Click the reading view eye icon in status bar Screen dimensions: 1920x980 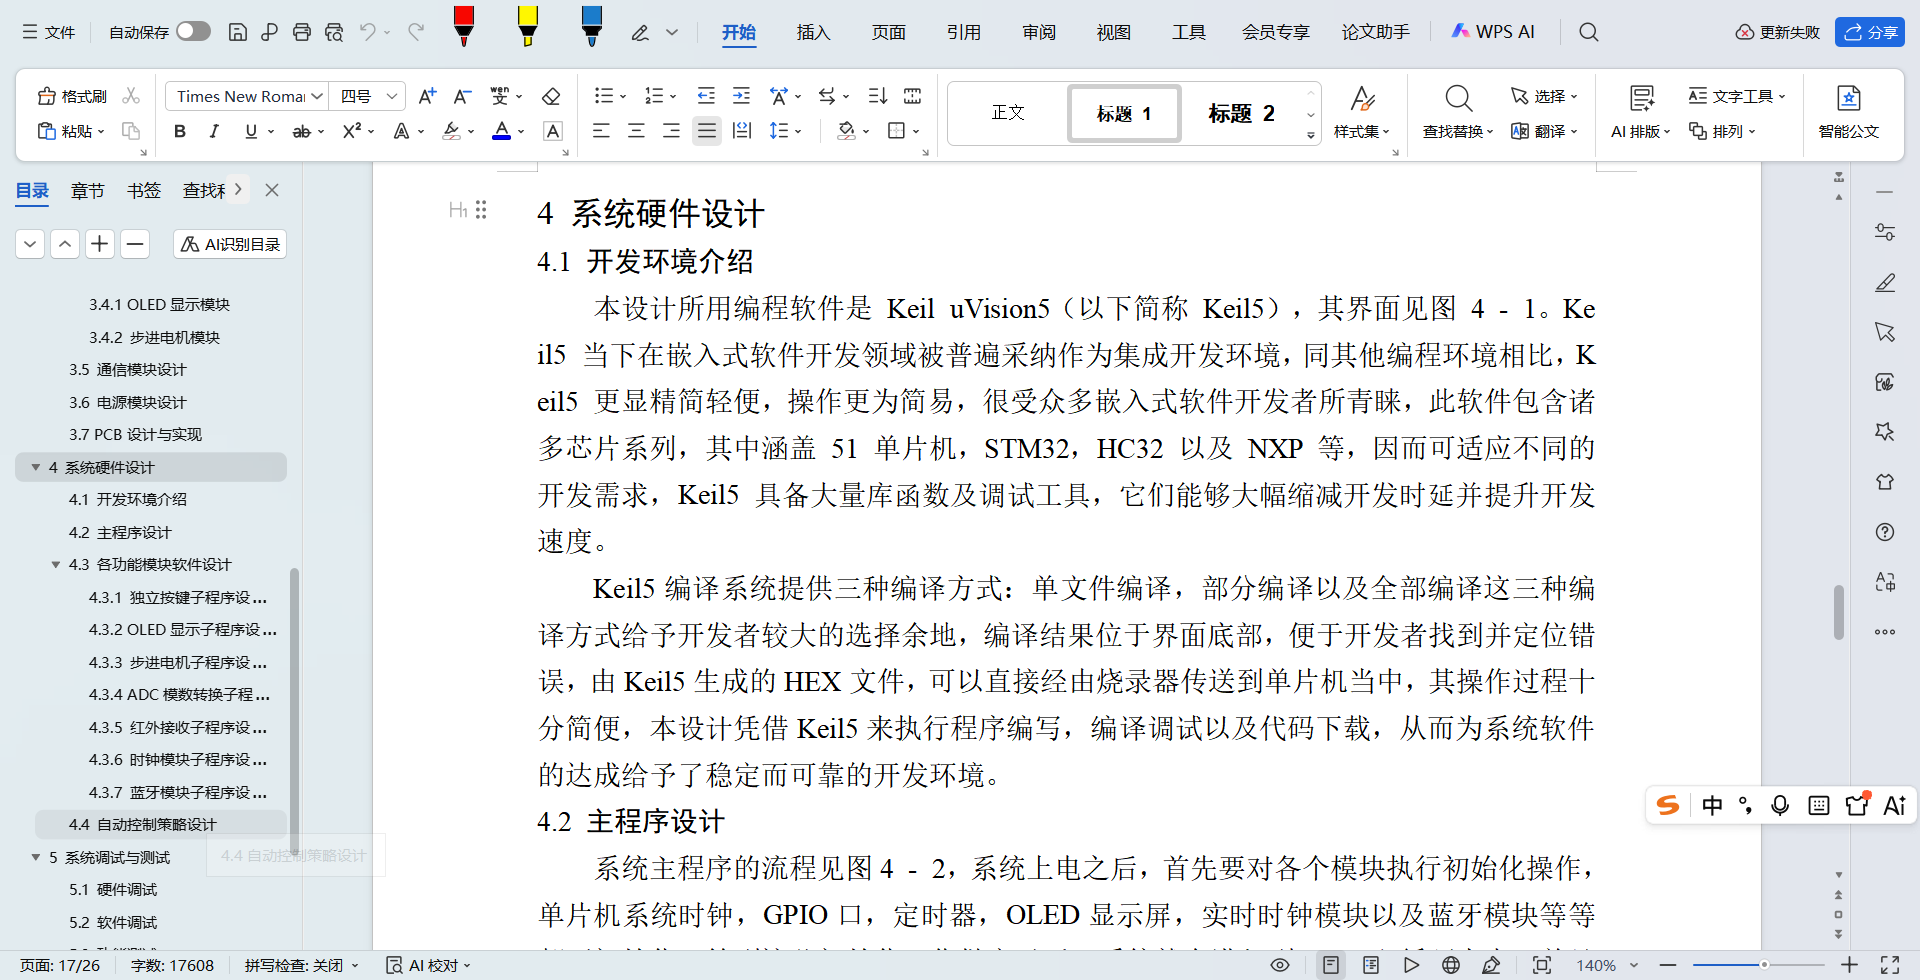point(1280,965)
